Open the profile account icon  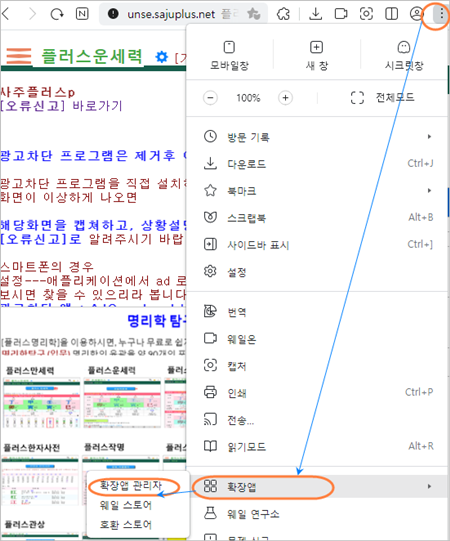(416, 13)
